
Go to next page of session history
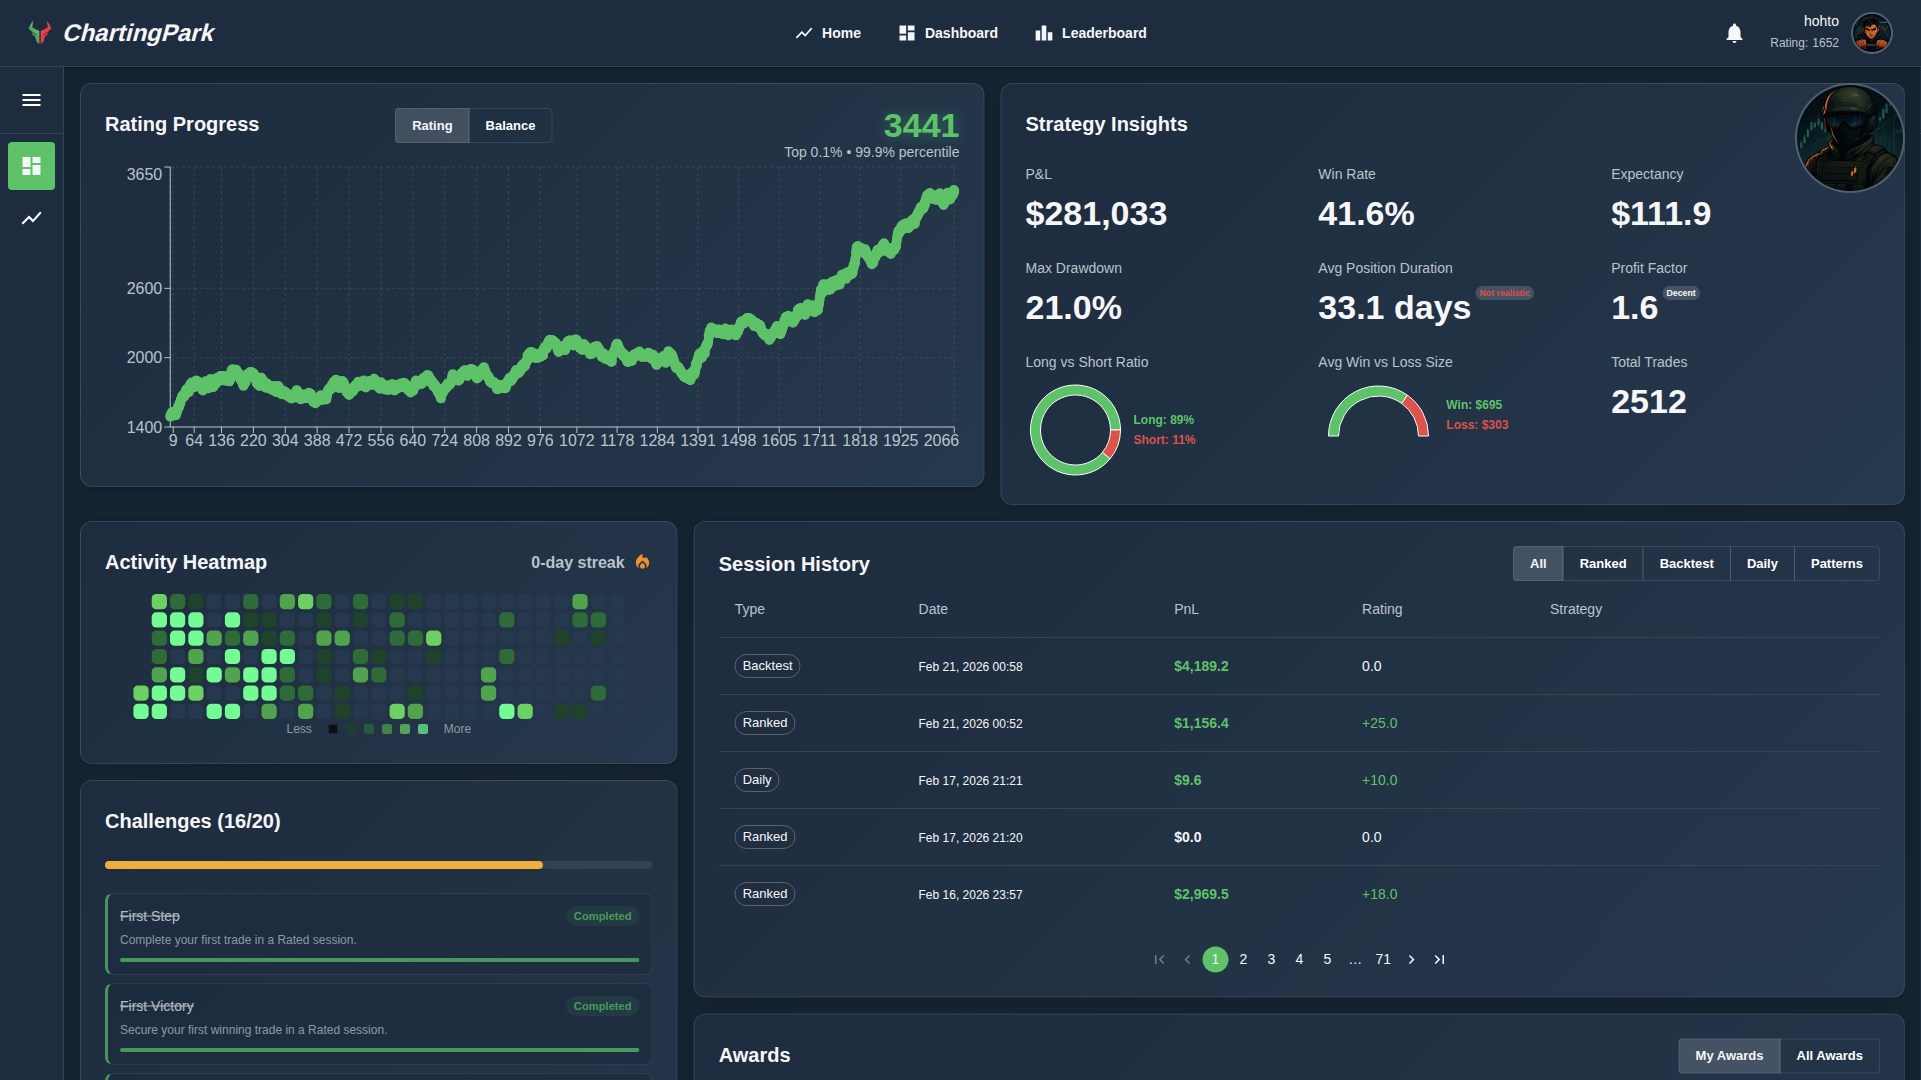click(x=1411, y=959)
